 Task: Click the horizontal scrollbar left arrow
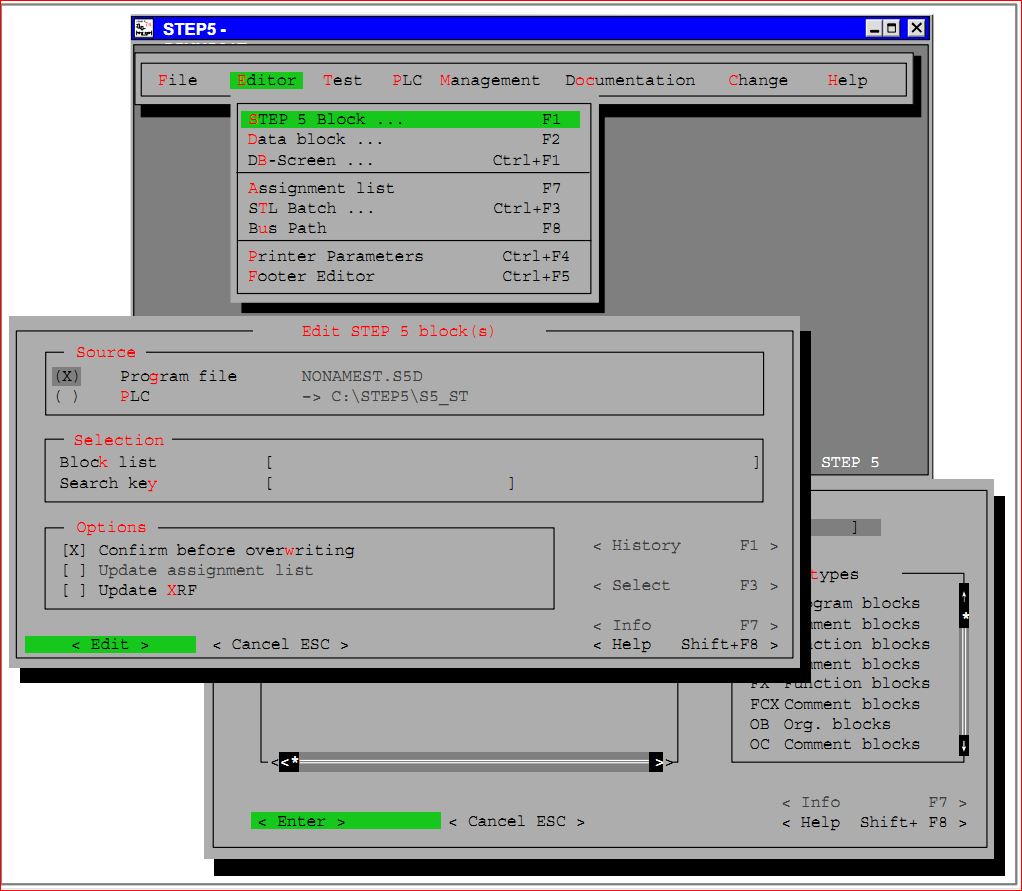(284, 761)
